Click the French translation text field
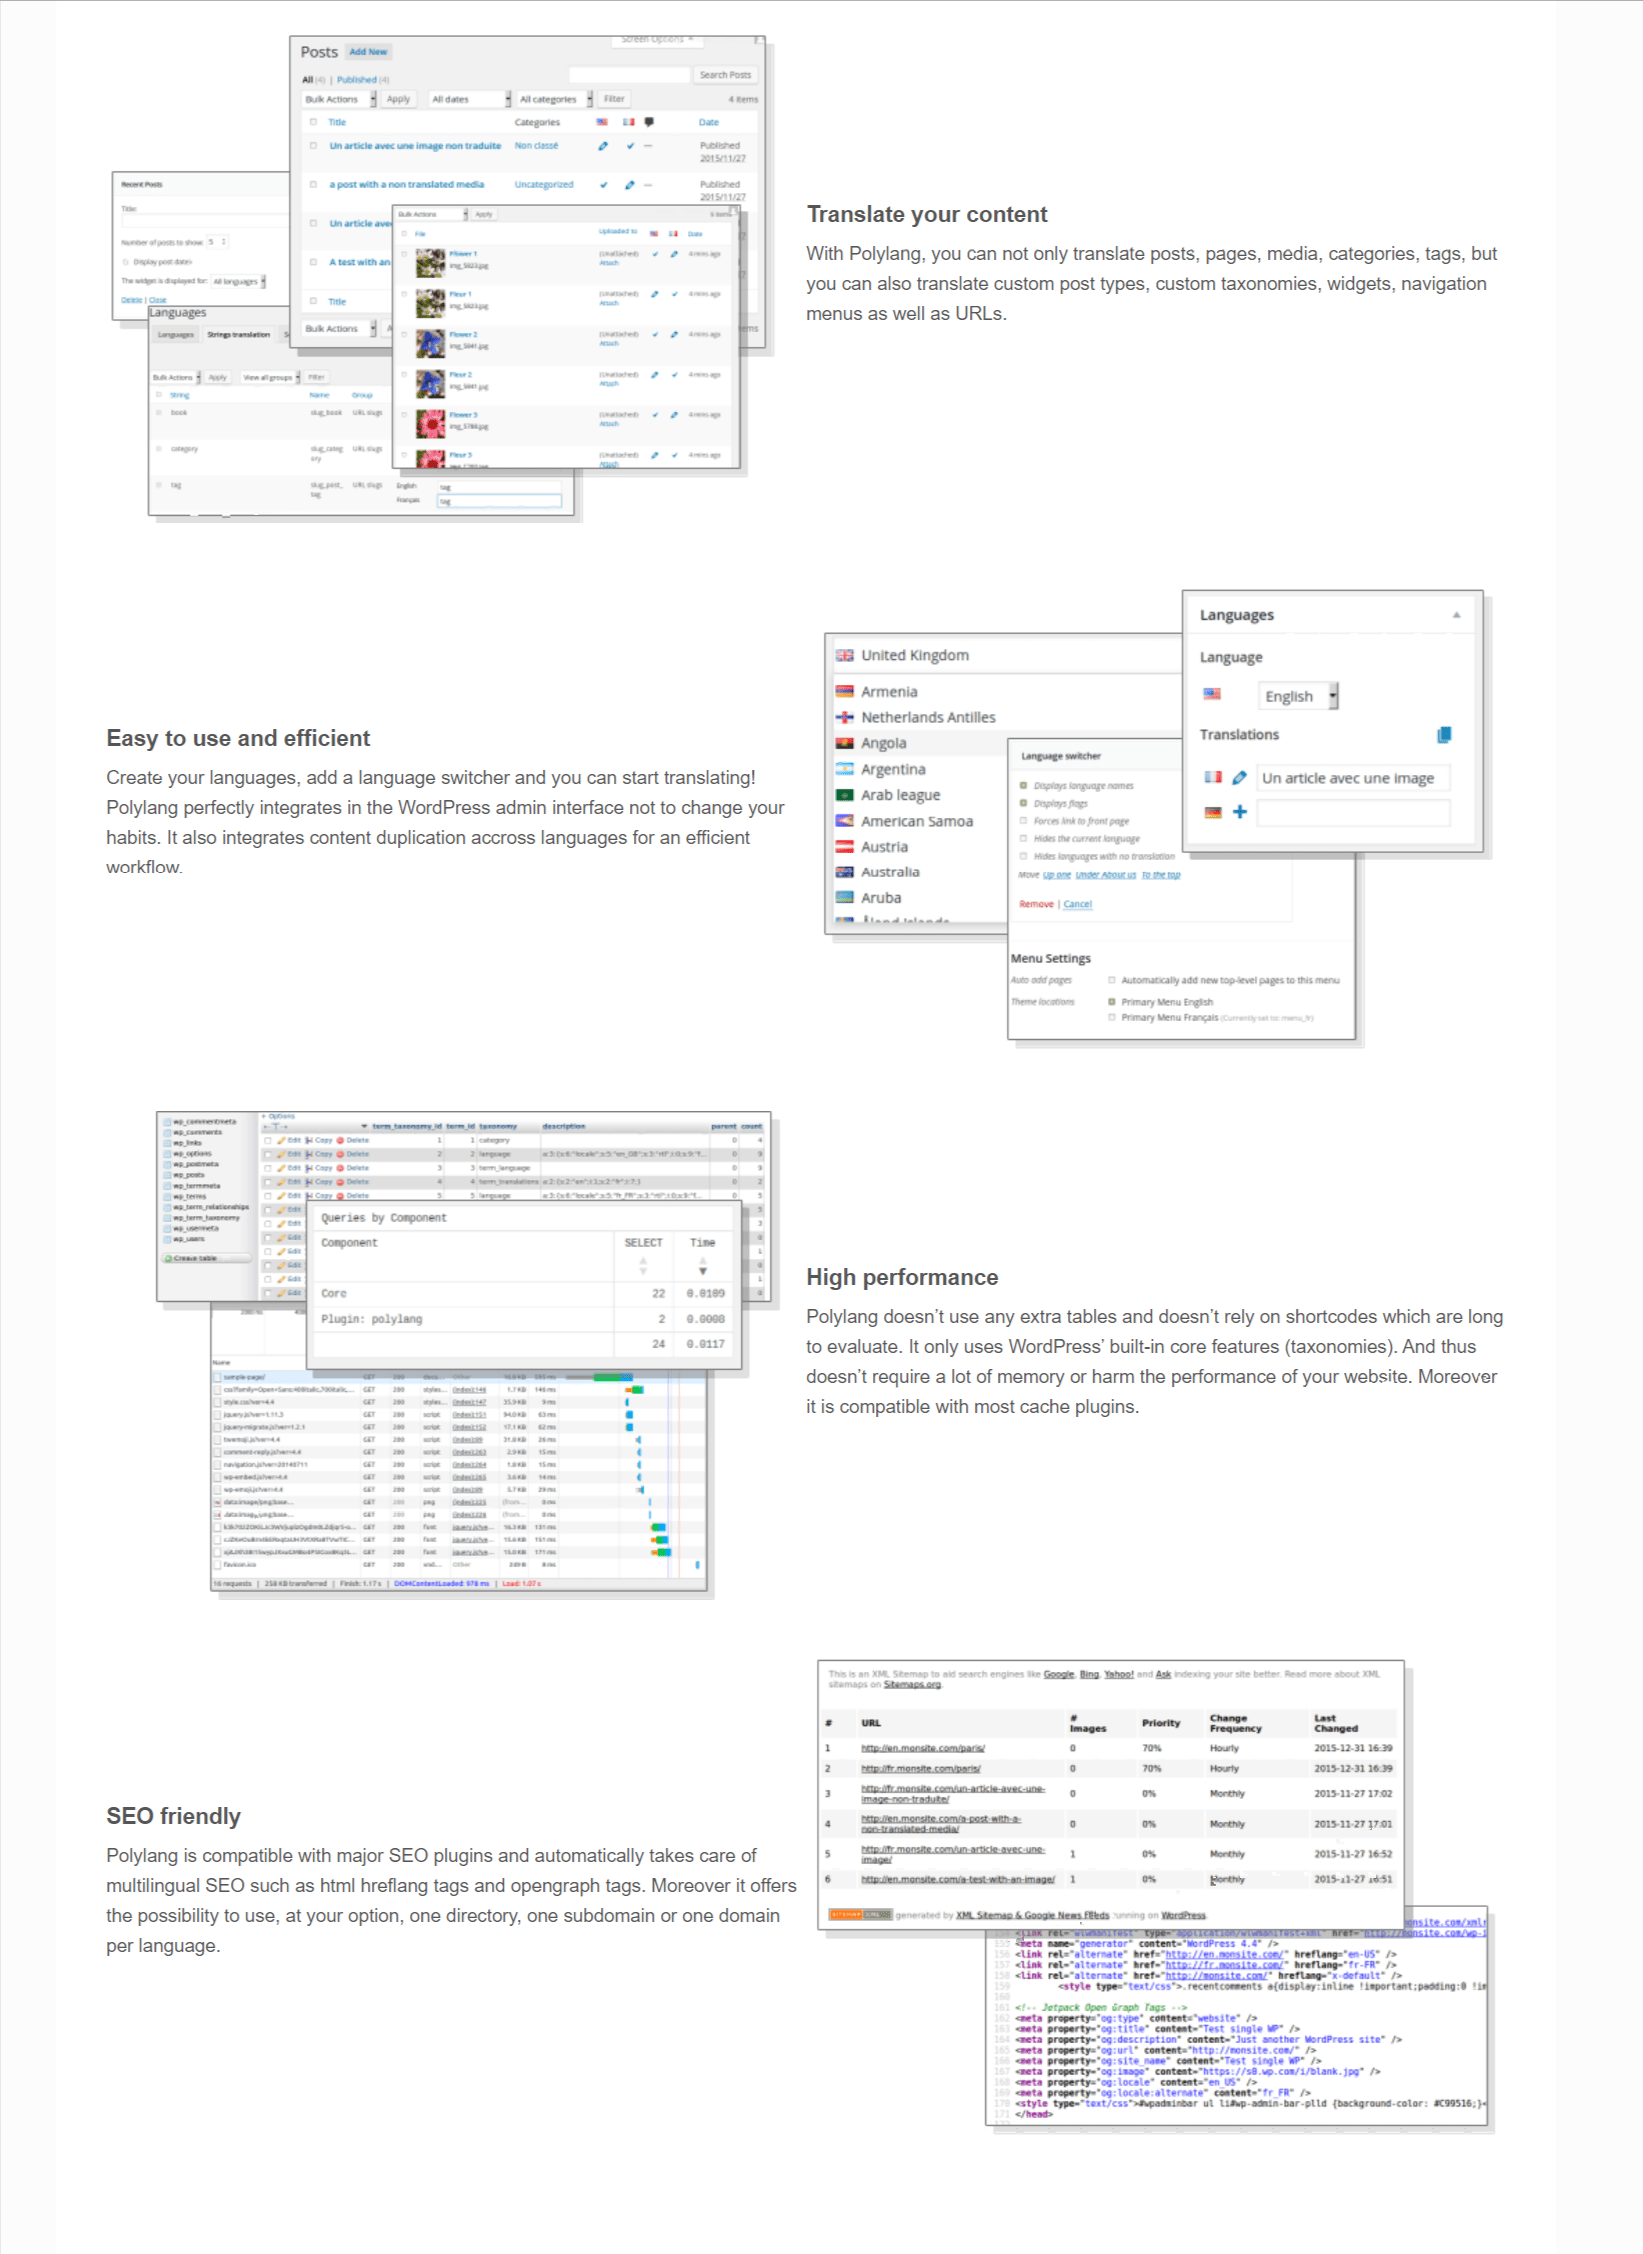Viewport: 1643px width, 2254px height. (x=1353, y=778)
